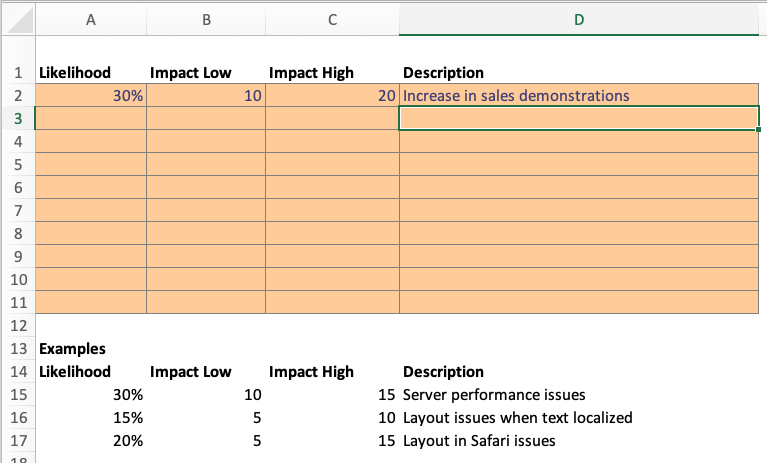Select the 15% likelihood cell
Screen dimensions: 767x463
(x=91, y=418)
